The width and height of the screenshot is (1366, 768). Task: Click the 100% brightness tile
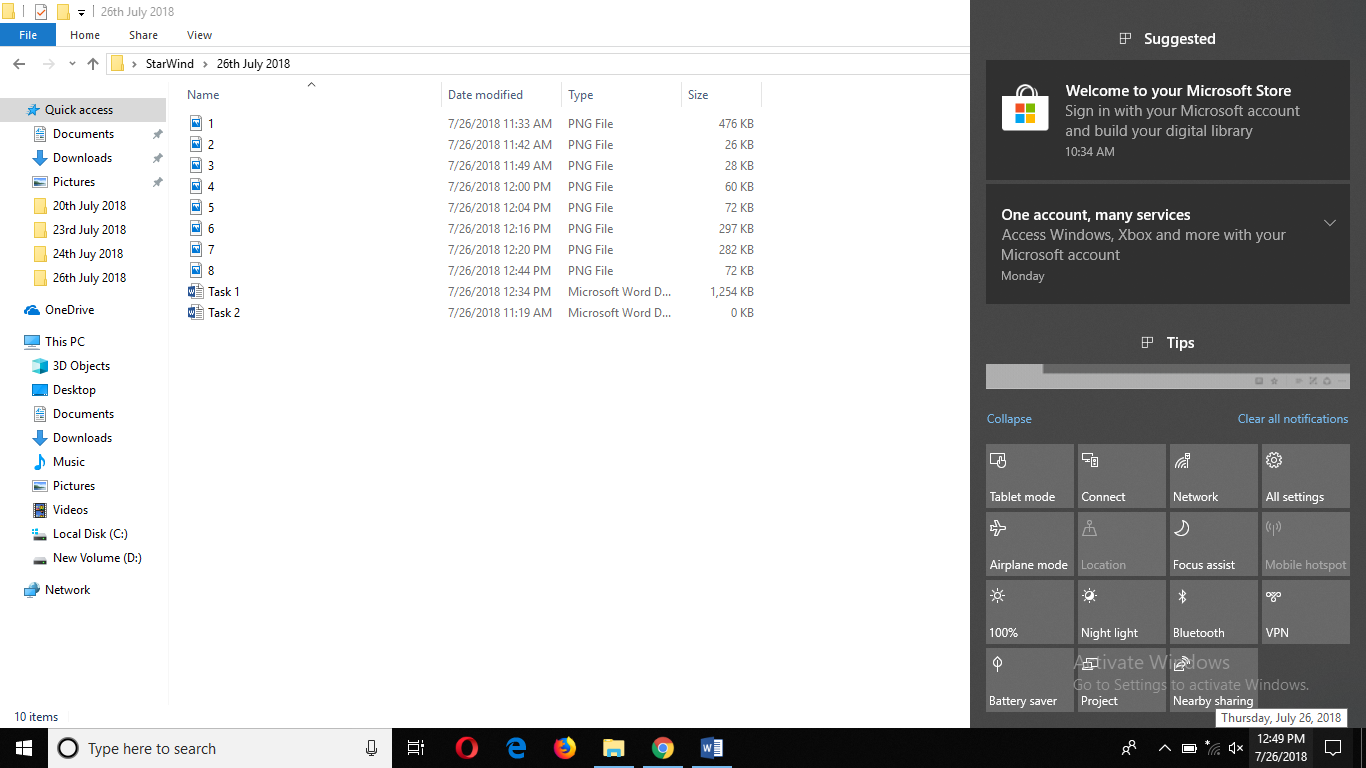[1029, 611]
